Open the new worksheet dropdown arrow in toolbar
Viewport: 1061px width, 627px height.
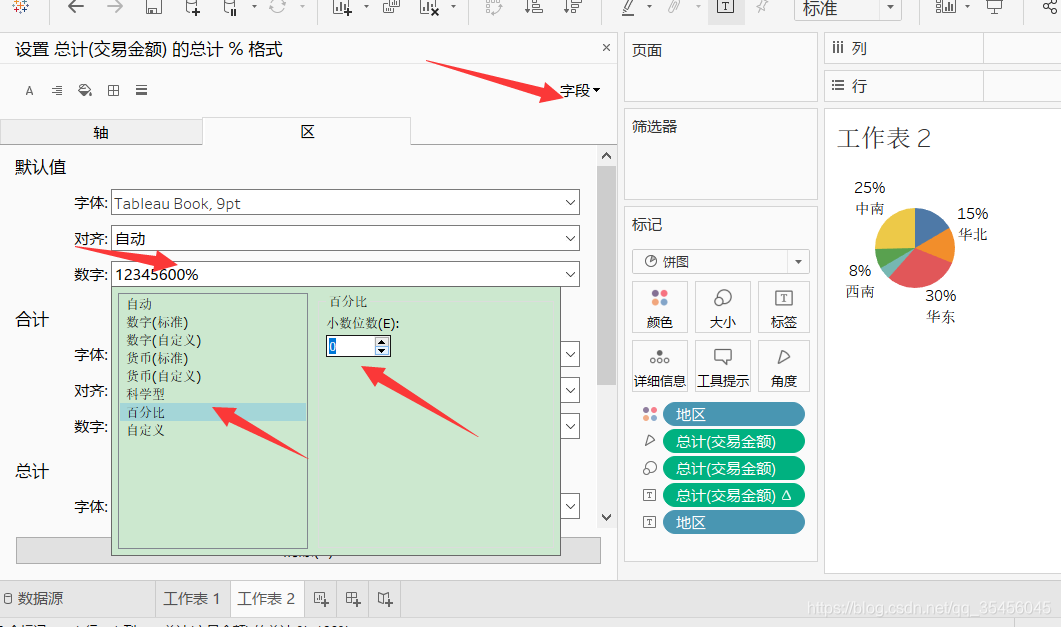click(x=366, y=7)
